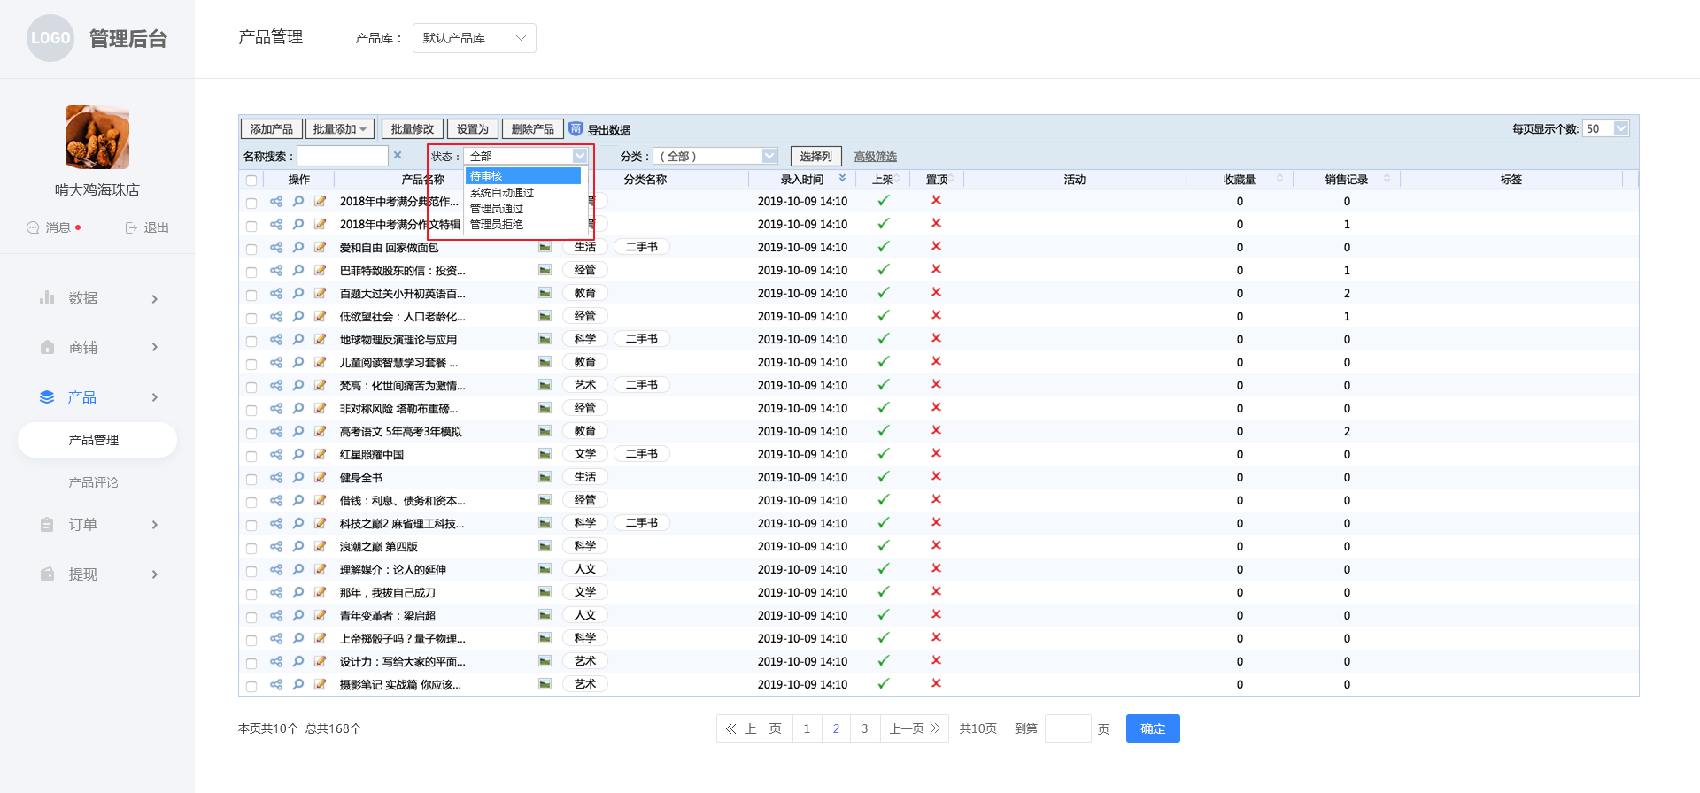This screenshot has width=1700, height=793.
Task: Open the 批量添加 dropdown button
Action: pyautogui.click(x=340, y=129)
